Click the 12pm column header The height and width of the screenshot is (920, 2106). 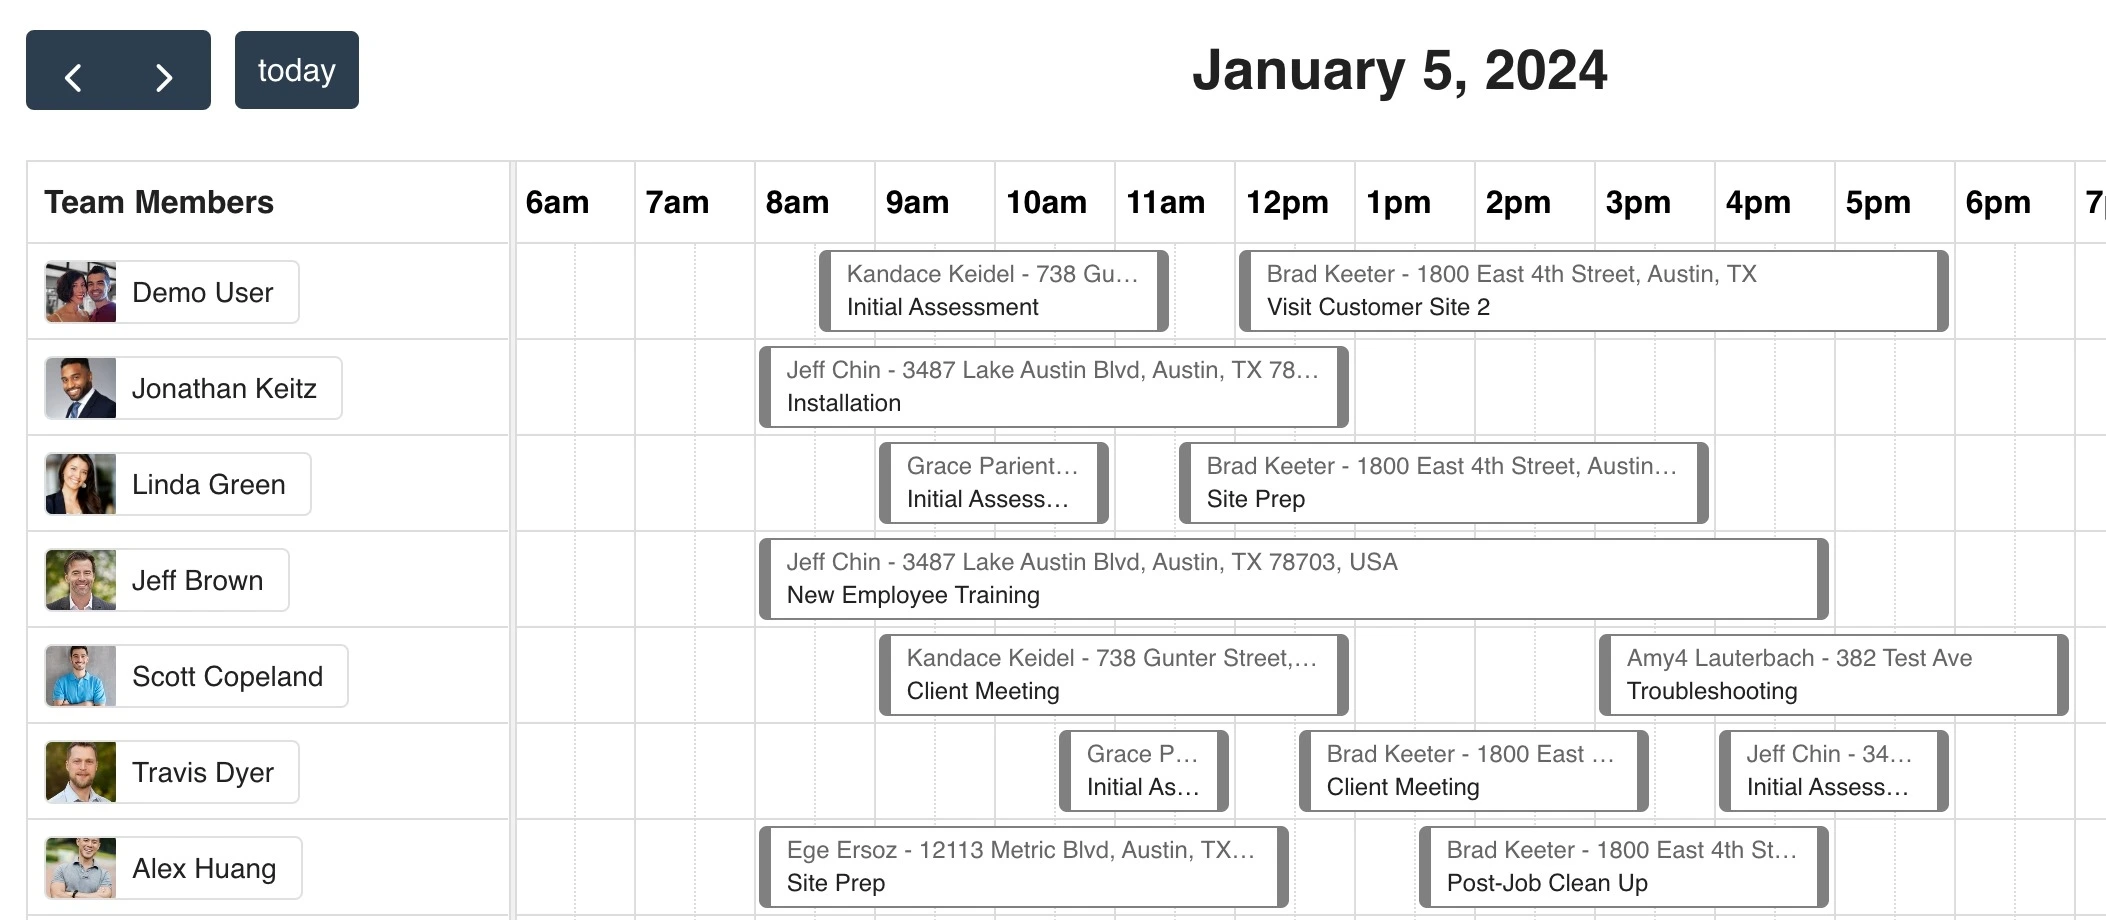[x=1287, y=202]
